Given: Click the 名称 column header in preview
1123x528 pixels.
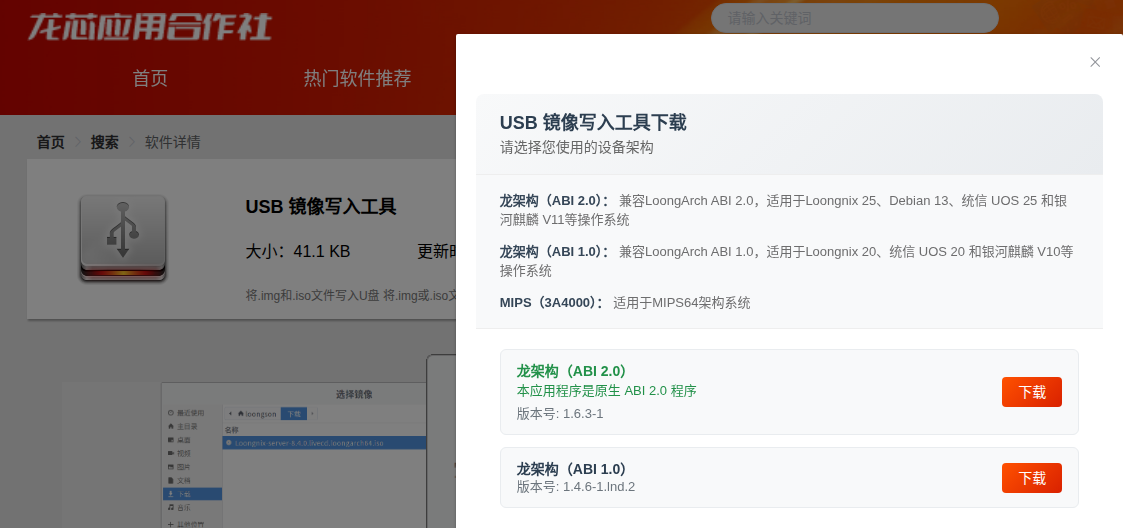Looking at the screenshot, I should point(231,431).
